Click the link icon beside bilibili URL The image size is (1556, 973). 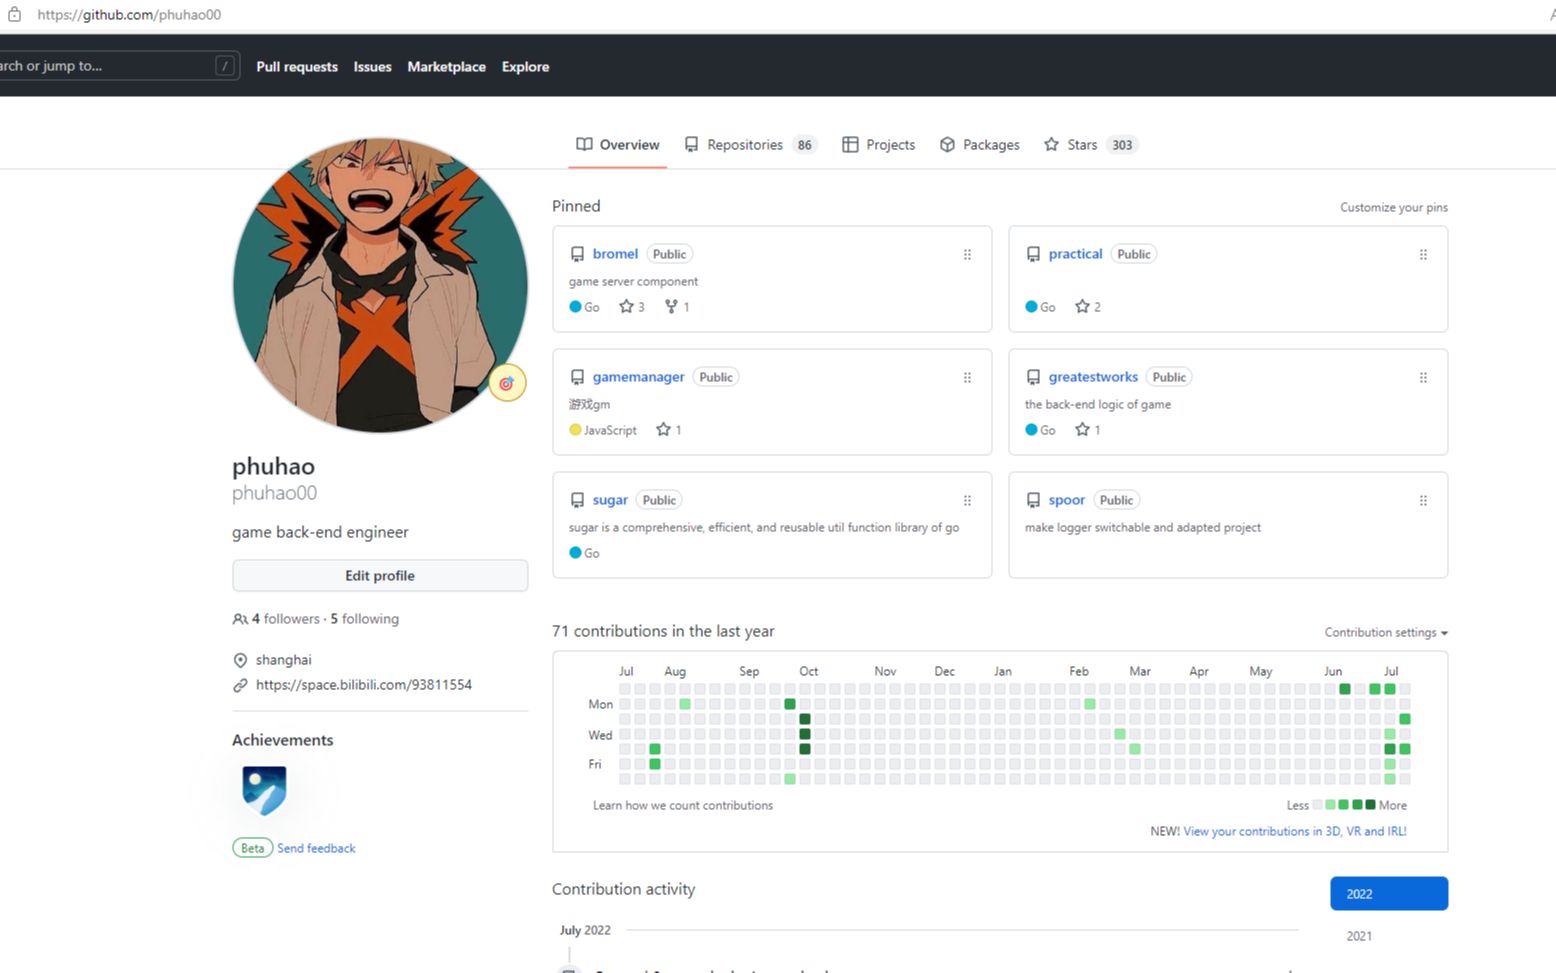coord(240,685)
